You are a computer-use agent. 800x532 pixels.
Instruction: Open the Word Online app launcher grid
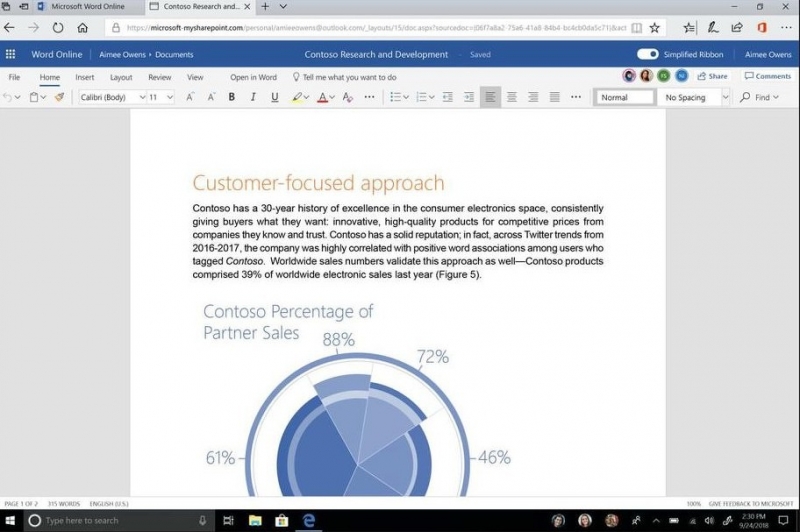coord(11,54)
